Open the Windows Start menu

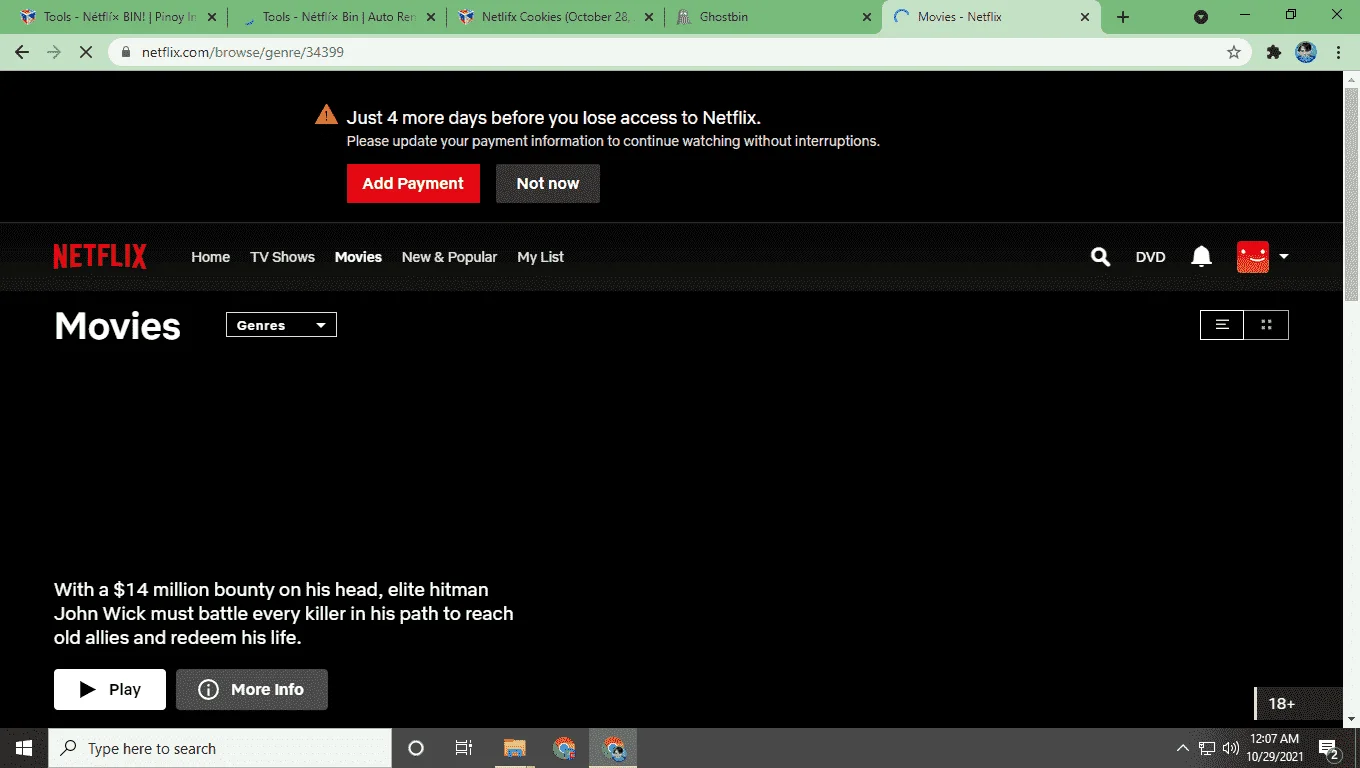click(24, 748)
